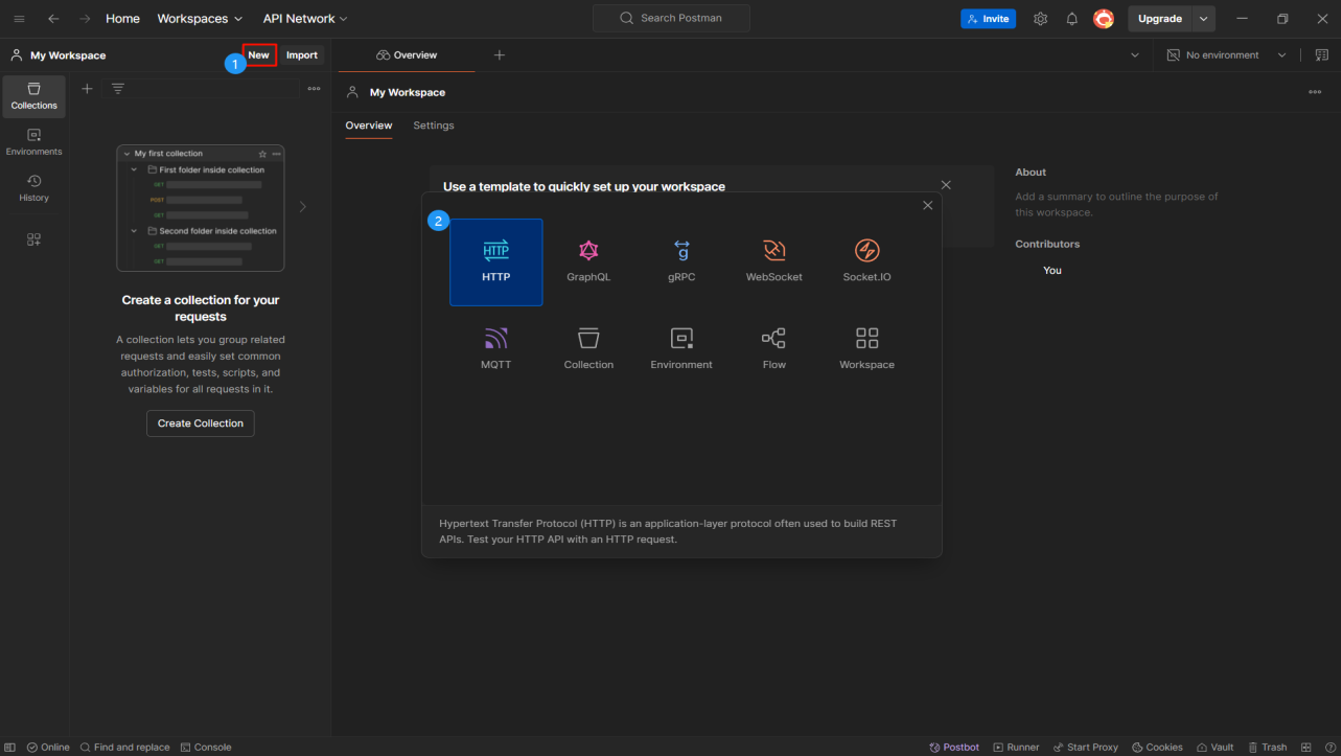The width and height of the screenshot is (1341, 756).
Task: Open the settings gear icon
Action: 1040,19
